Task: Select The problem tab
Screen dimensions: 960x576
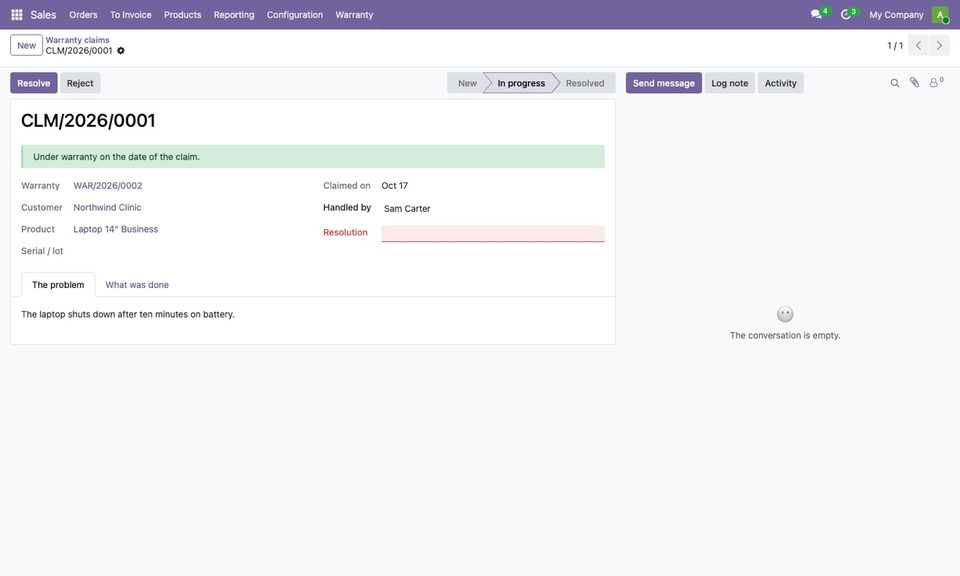Action: (58, 285)
